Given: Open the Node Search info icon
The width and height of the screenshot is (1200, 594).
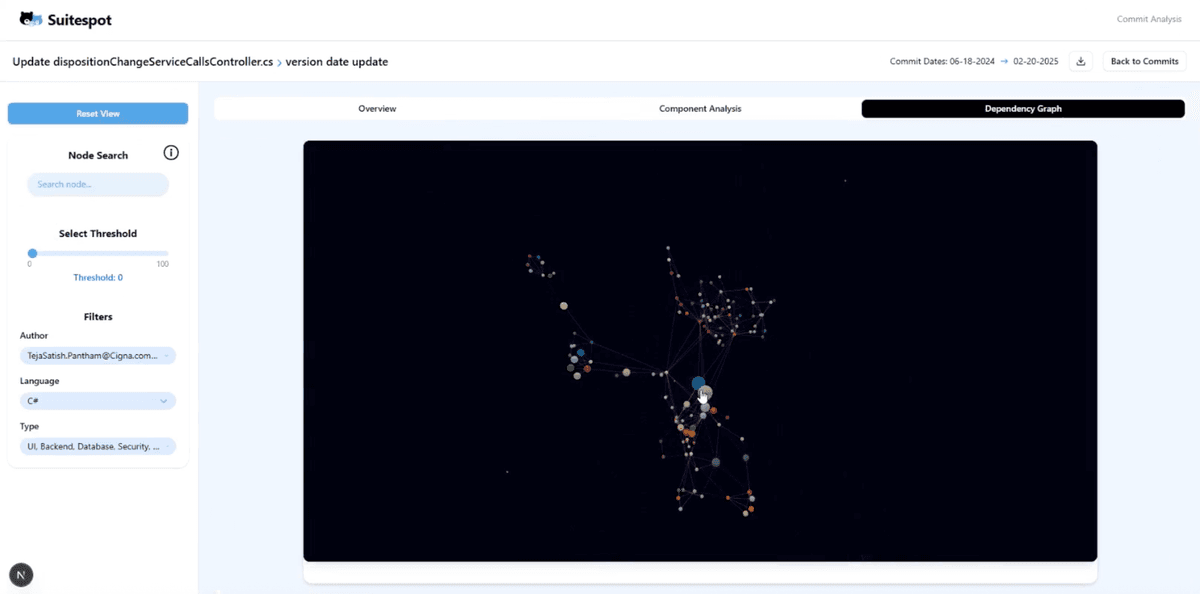Looking at the screenshot, I should tap(171, 153).
